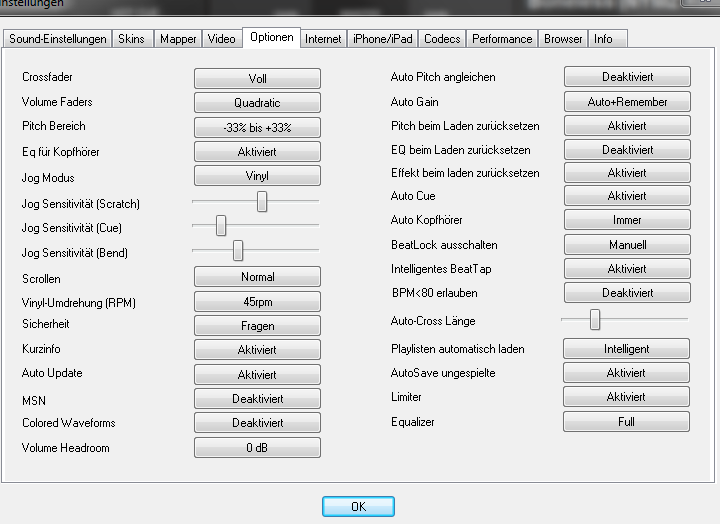Switch to the iPhone/iPad tab
This screenshot has width=720, height=524.
(x=382, y=39)
